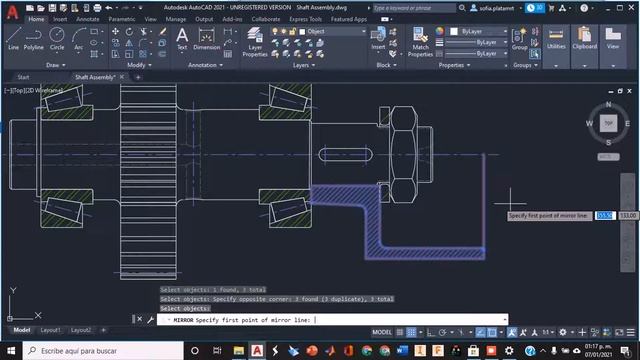Image resolution: width=640 pixels, height=360 pixels.
Task: Expand the Annotation panel
Action: (x=205, y=65)
